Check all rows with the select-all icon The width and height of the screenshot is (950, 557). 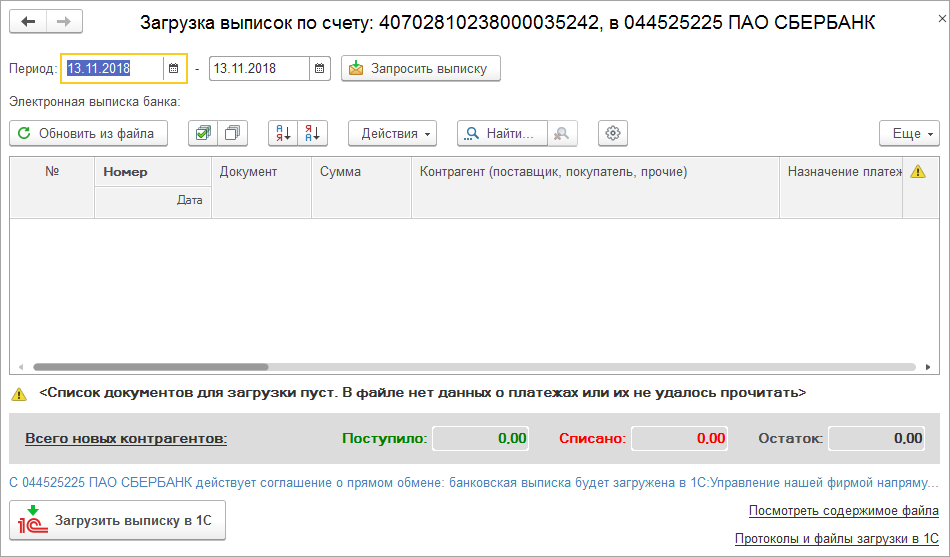point(204,133)
